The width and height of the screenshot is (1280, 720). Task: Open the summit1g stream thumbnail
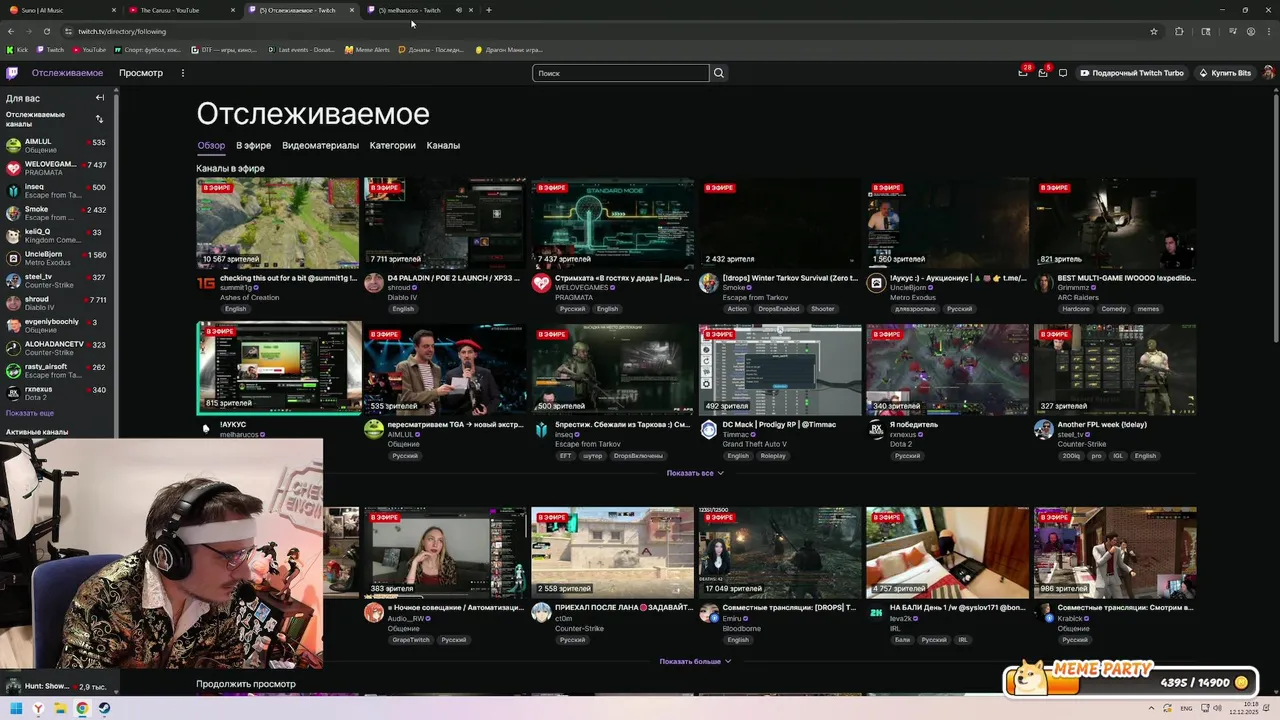278,223
